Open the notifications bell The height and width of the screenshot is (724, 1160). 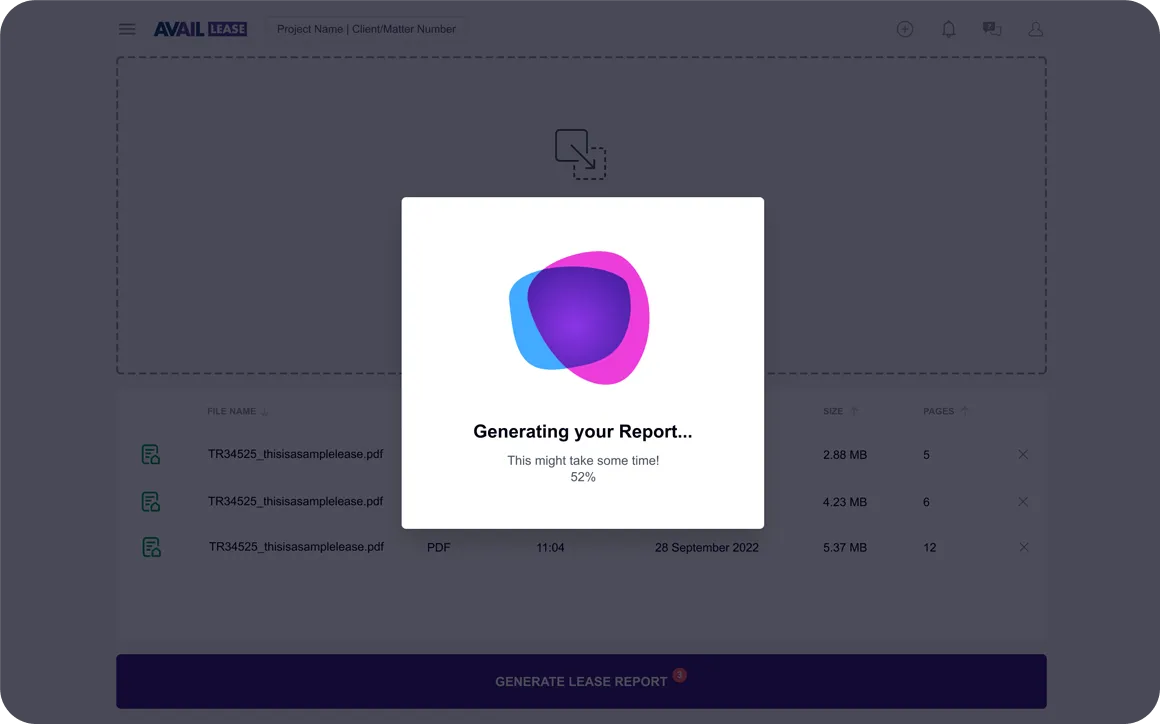tap(948, 29)
